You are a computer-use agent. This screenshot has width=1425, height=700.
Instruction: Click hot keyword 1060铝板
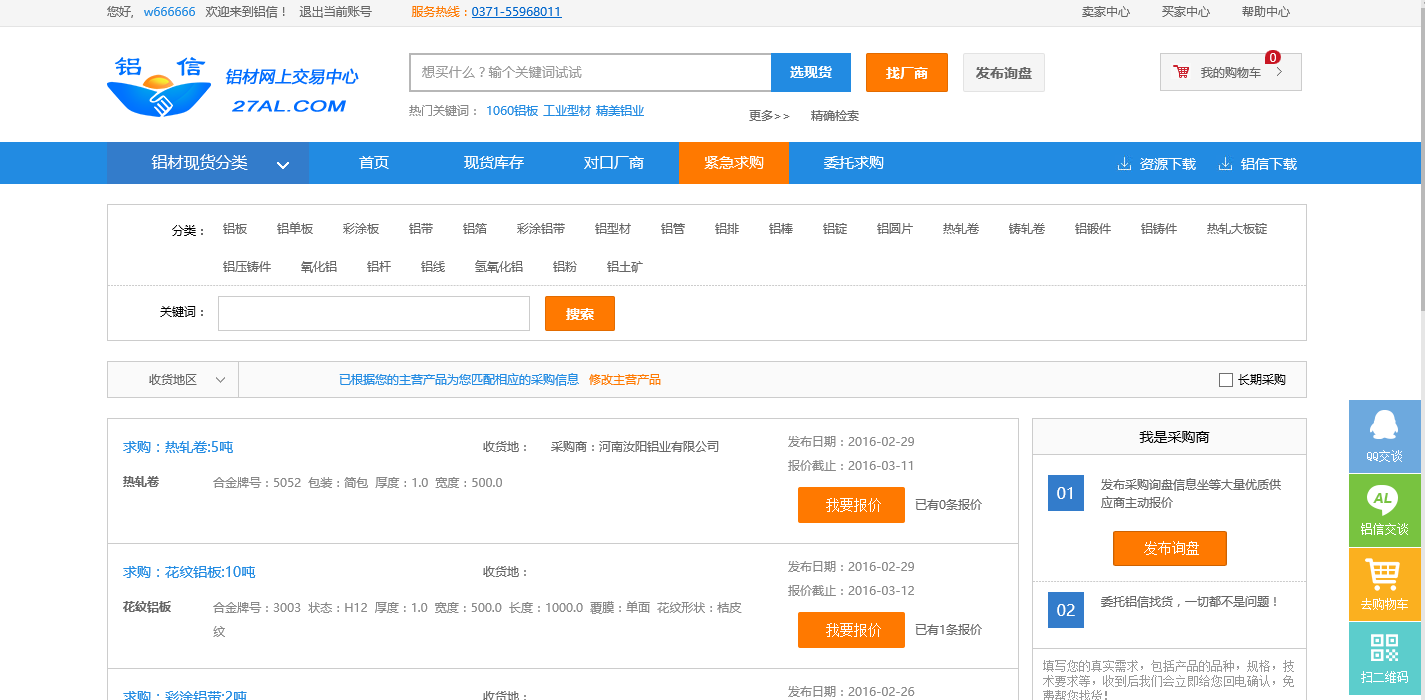coord(512,111)
